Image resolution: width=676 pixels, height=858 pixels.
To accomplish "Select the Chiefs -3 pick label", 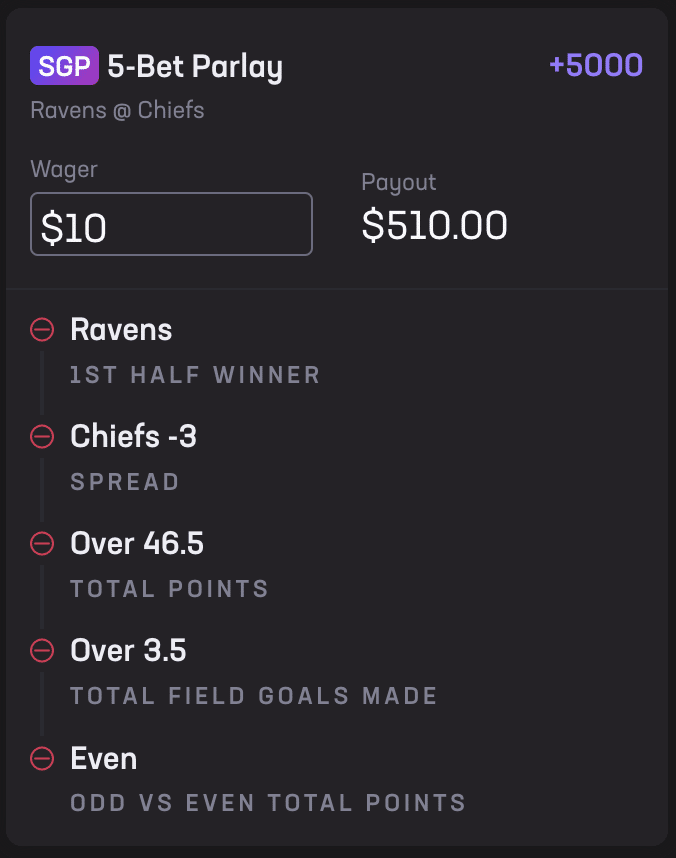I will click(x=133, y=437).
